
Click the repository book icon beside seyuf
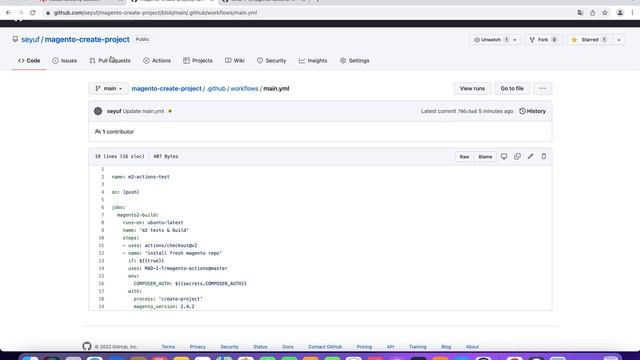(15, 39)
